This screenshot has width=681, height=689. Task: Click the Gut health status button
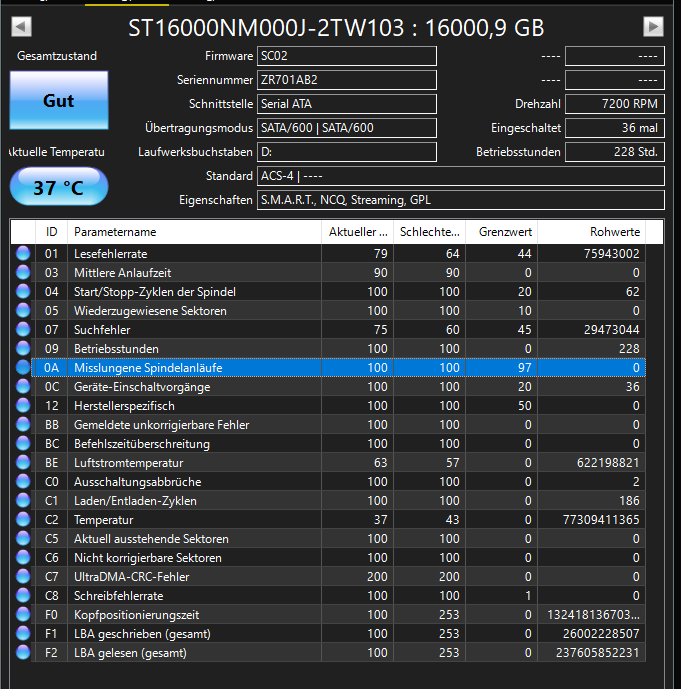pos(59,100)
